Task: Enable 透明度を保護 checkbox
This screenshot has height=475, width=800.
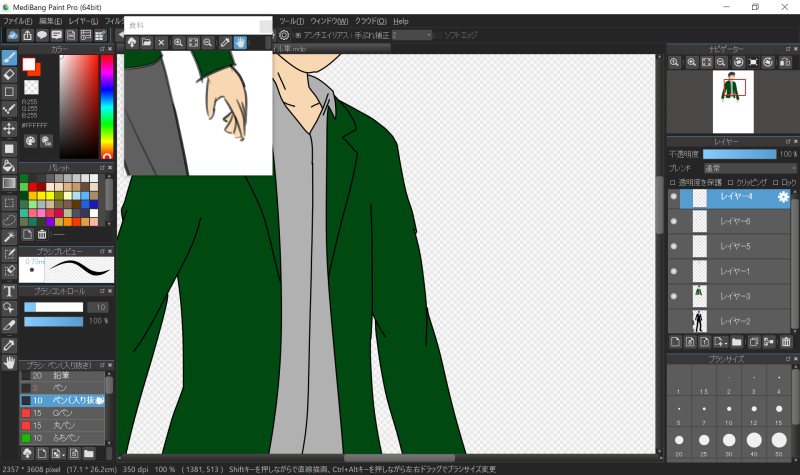Action: pos(673,183)
